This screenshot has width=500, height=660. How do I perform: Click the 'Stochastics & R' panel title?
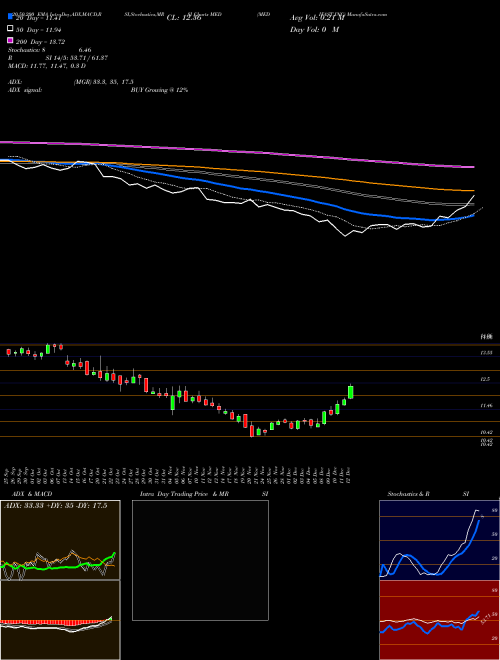[x=408, y=494]
